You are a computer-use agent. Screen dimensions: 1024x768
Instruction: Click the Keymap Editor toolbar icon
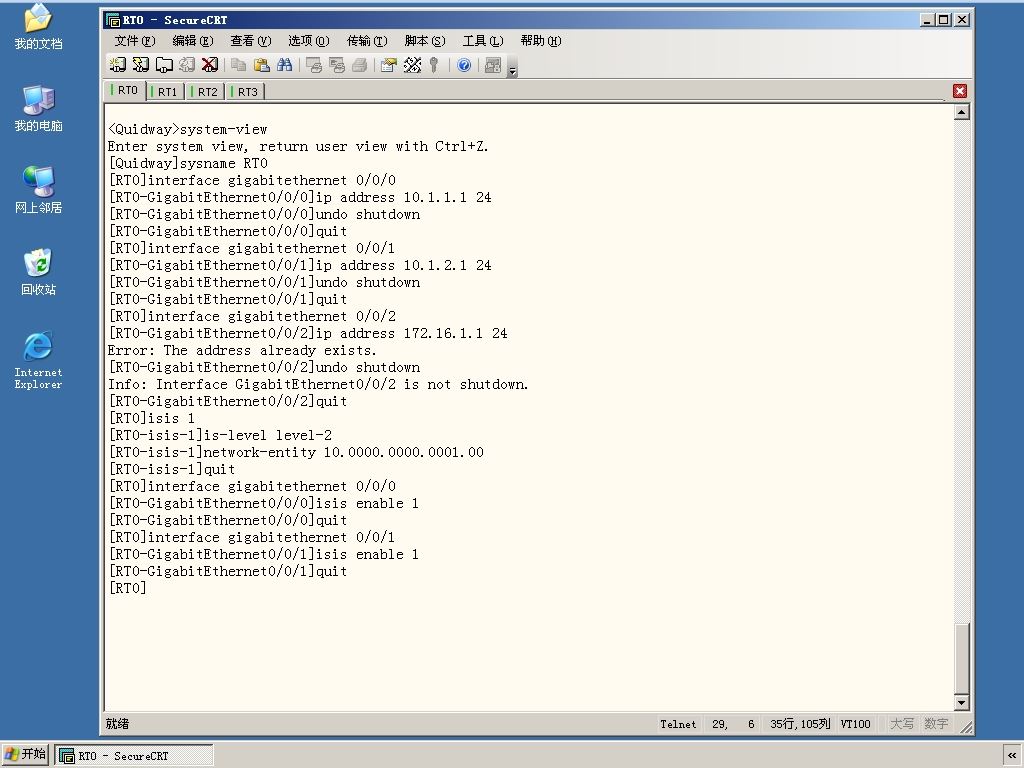tap(412, 65)
